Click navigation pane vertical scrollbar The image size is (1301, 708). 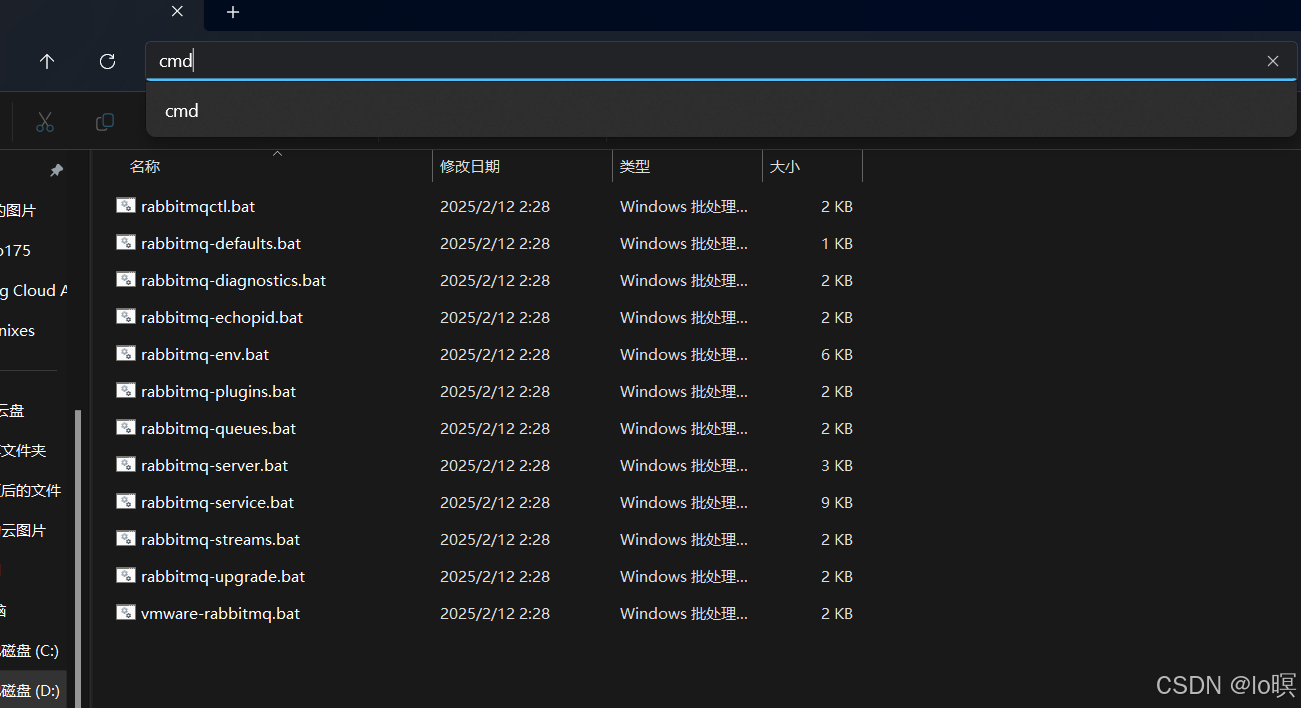point(78,560)
